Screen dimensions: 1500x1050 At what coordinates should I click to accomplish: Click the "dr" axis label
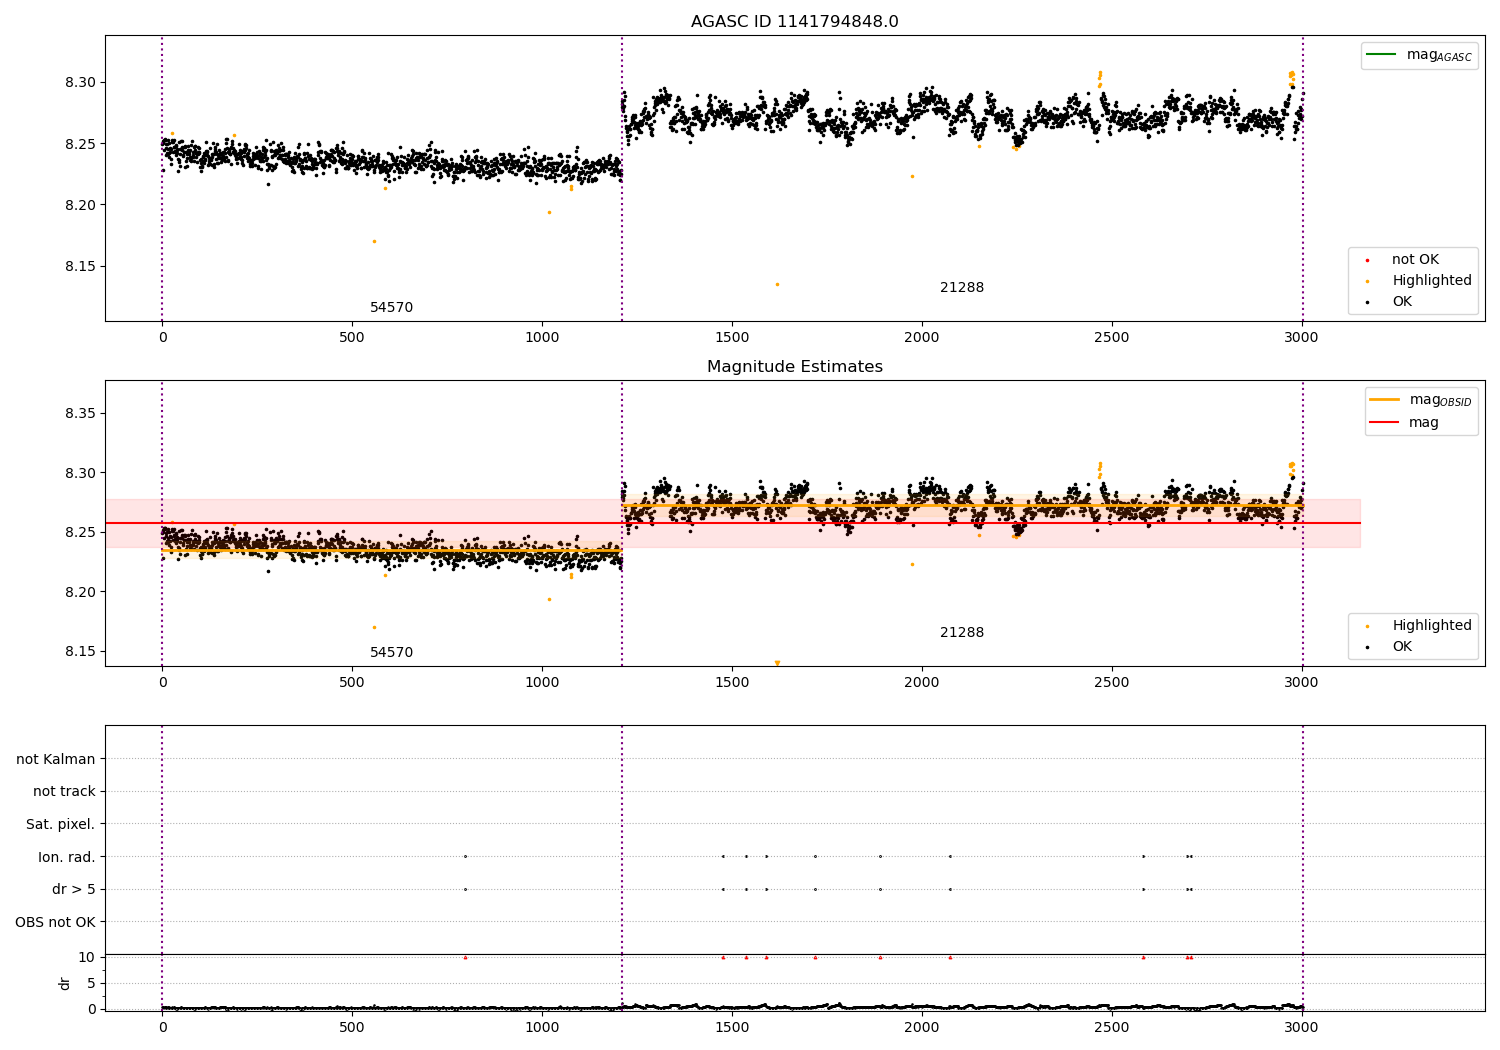tap(65, 983)
